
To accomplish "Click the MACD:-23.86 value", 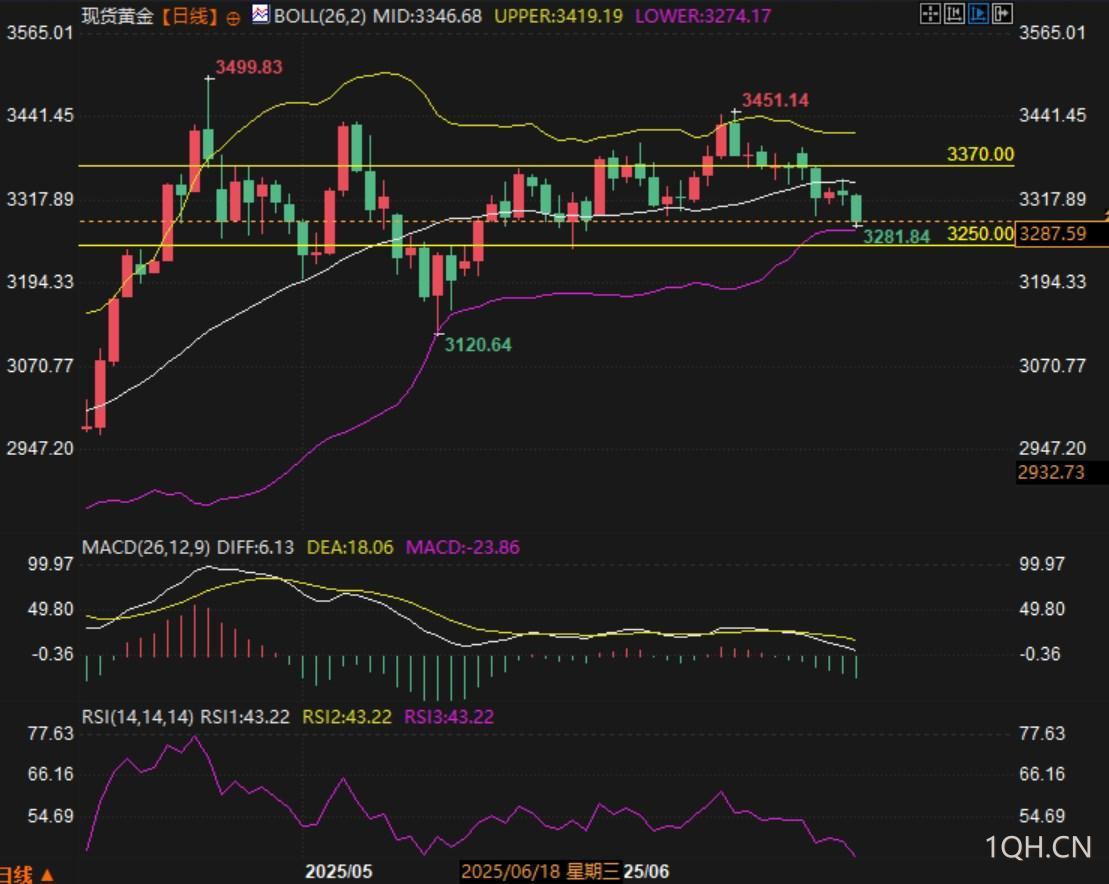I will (x=463, y=547).
